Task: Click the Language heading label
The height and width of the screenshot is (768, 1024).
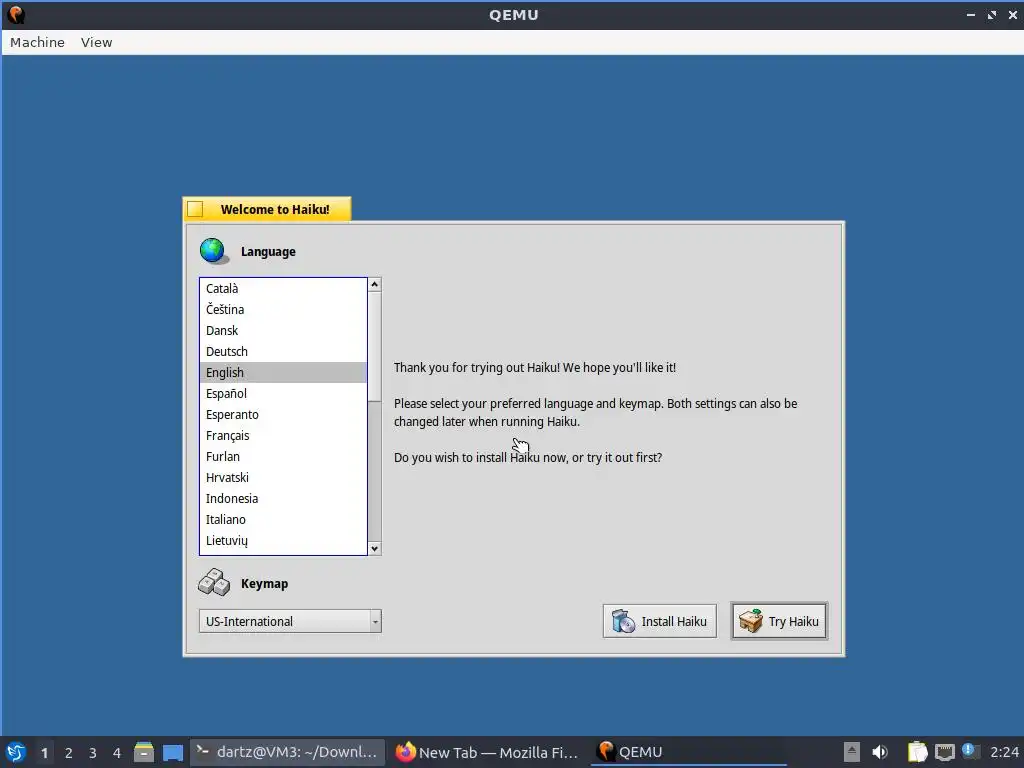Action: 268,252
